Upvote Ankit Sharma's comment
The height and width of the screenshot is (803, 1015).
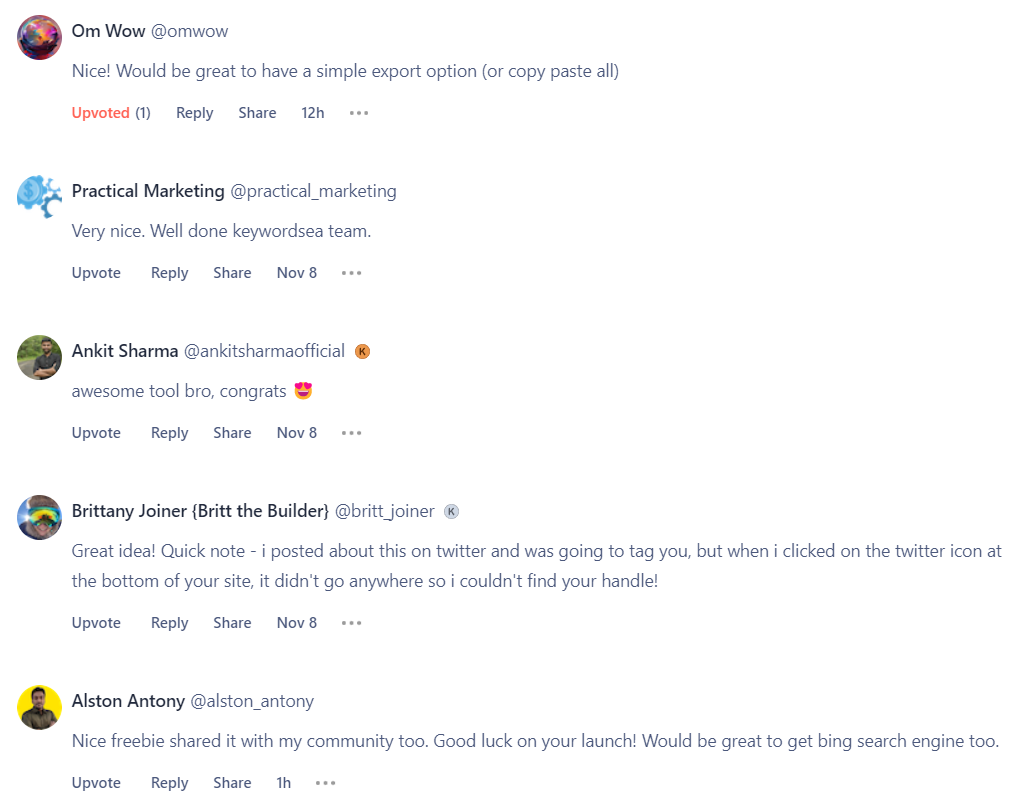point(96,433)
